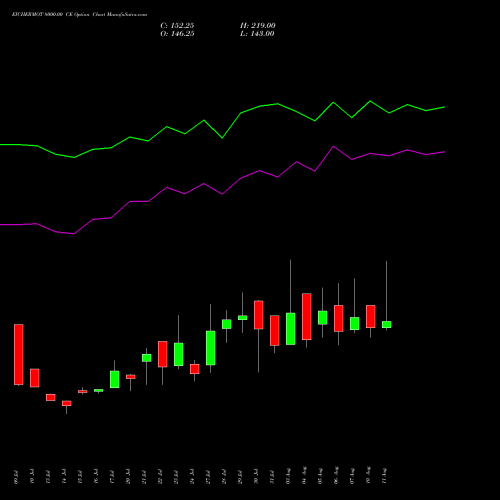Select the 10 Jul date label

point(32,477)
